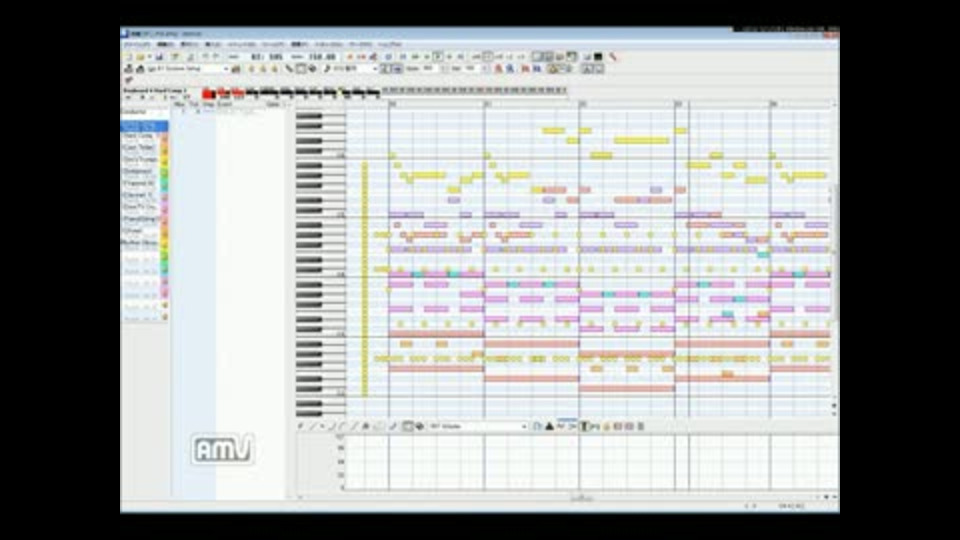Click the pencil tool in the lower controller pane toolbar
The image size is (960, 540).
pyautogui.click(x=301, y=426)
